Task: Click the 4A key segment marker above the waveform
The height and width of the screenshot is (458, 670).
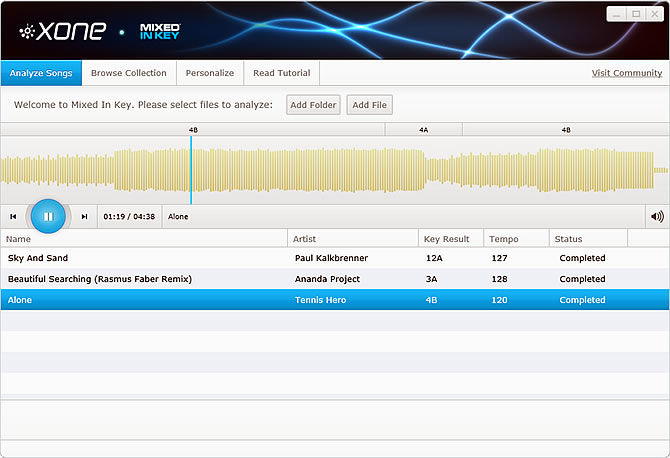Action: coord(423,129)
